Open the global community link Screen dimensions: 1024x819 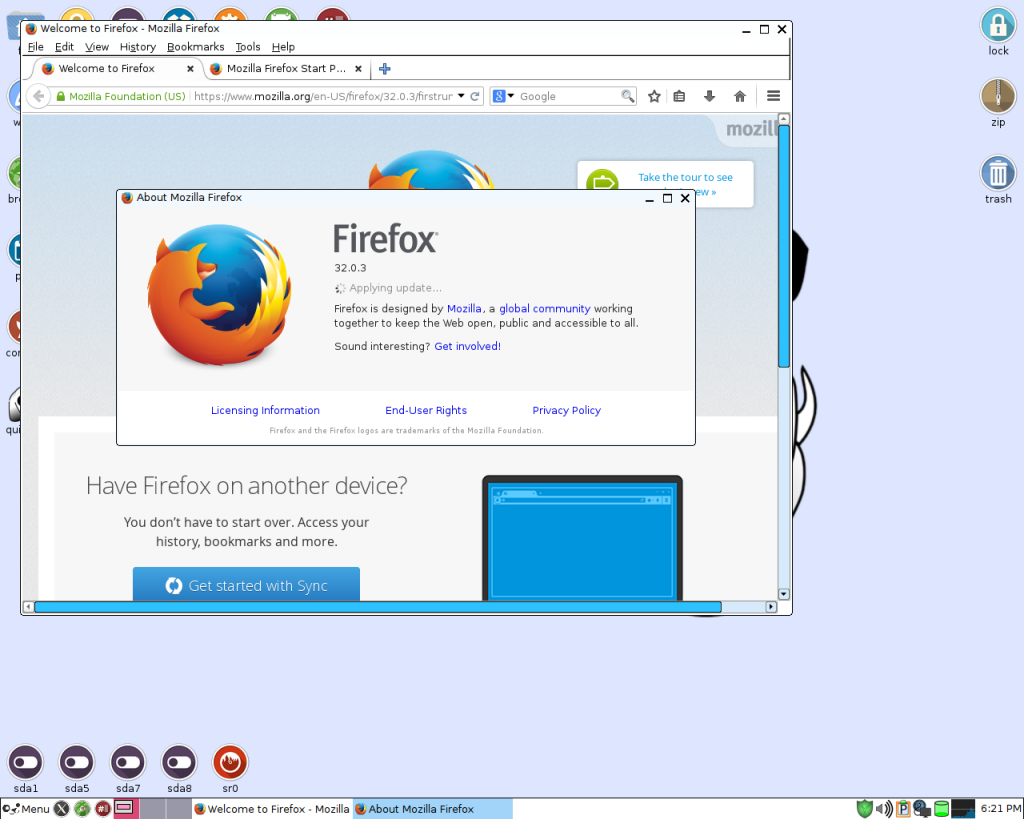point(545,309)
